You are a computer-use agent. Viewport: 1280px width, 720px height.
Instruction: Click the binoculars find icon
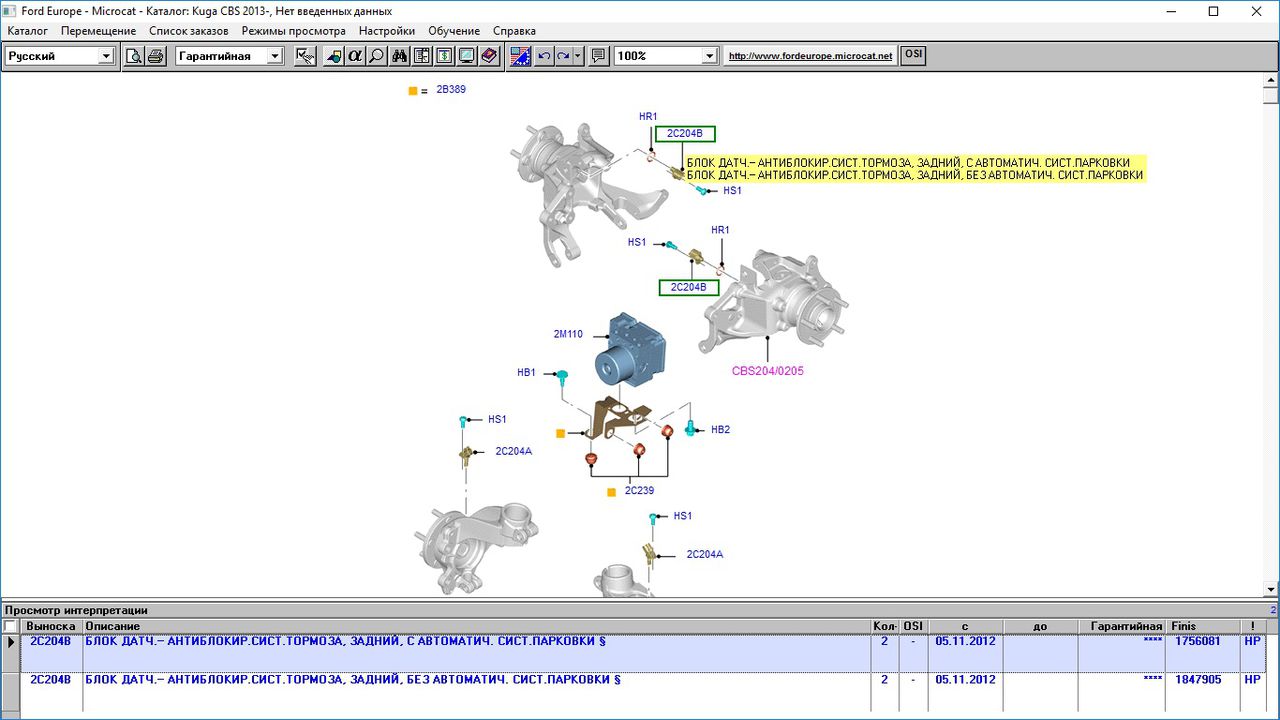click(400, 56)
